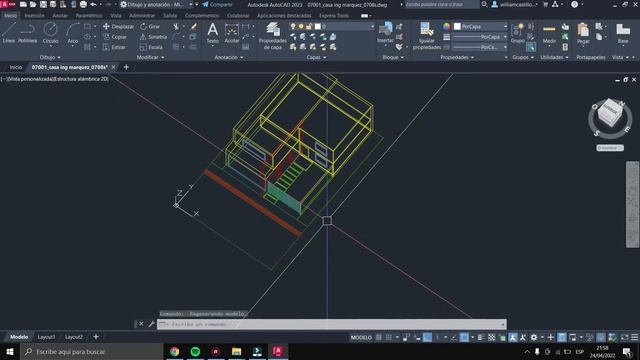Image resolution: width=640 pixels, height=360 pixels.
Task: Click the Escala tool
Action: 151,47
